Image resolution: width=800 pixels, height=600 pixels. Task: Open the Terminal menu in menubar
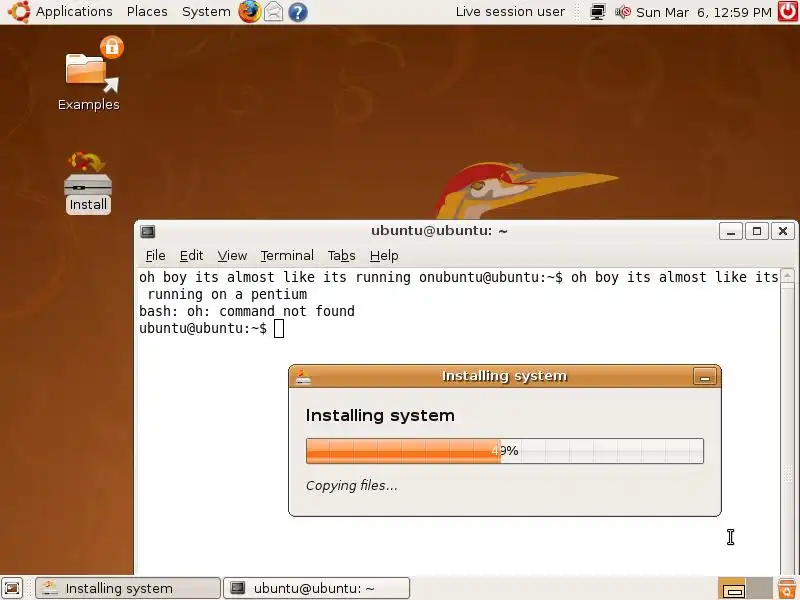click(287, 256)
